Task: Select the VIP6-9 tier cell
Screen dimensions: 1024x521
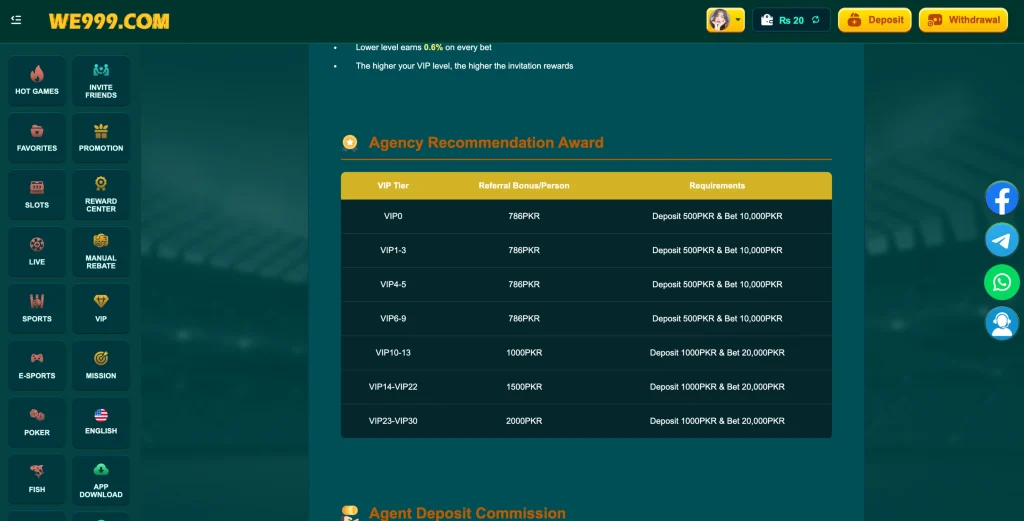Action: pyautogui.click(x=393, y=319)
